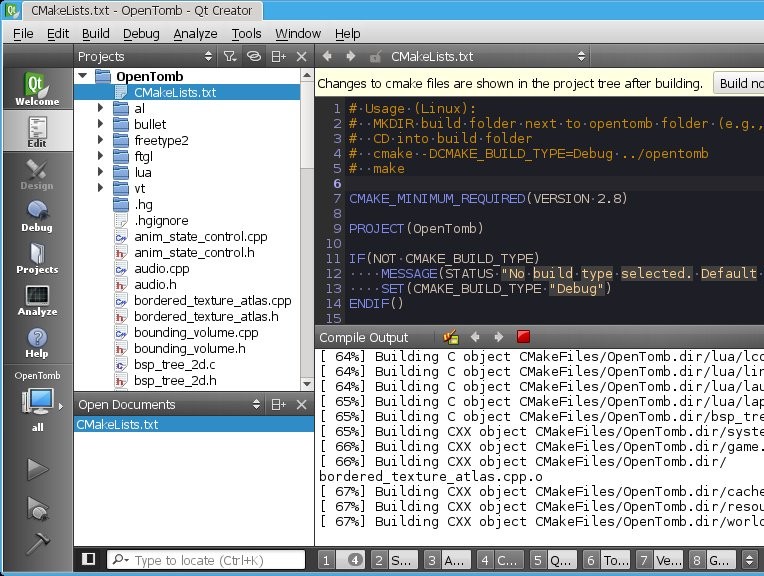Switch to Debug mode
The width and height of the screenshot is (764, 576).
[37, 215]
